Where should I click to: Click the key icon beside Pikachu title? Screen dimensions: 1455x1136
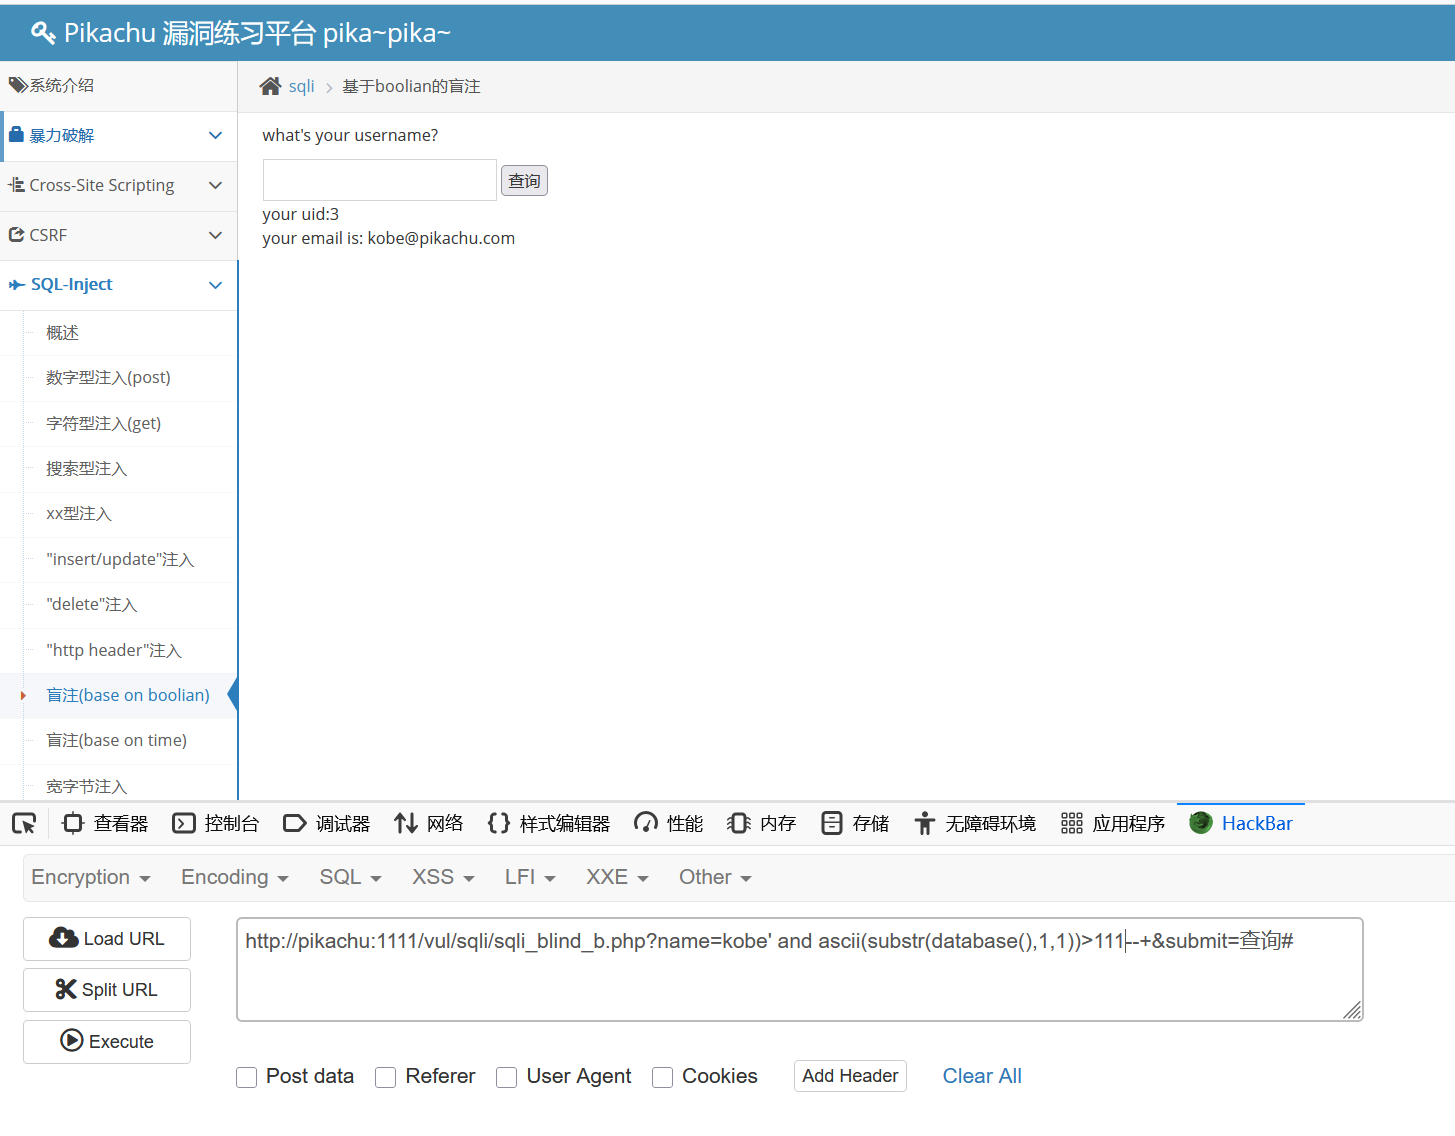[x=43, y=33]
